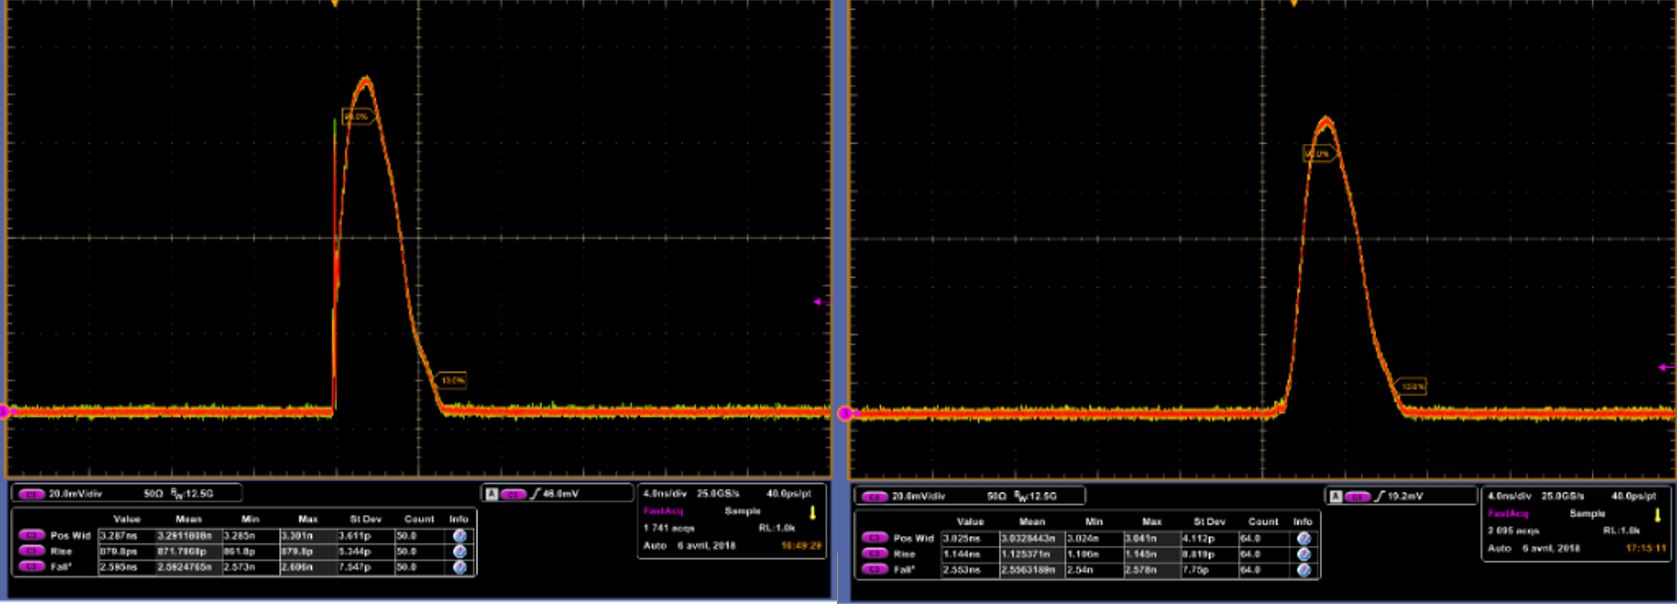Click C3 badge beside Rise, right scope
This screenshot has height=604, width=1677.
click(874, 554)
